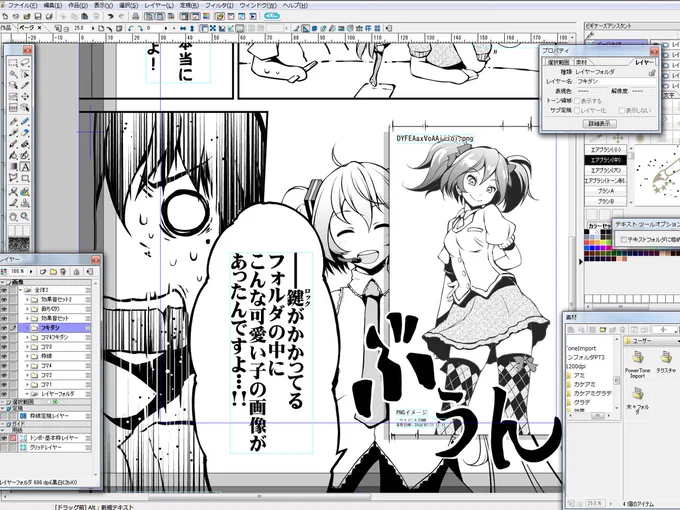Click the lock icon in the Properties panel
The image size is (680, 510).
coord(652,73)
